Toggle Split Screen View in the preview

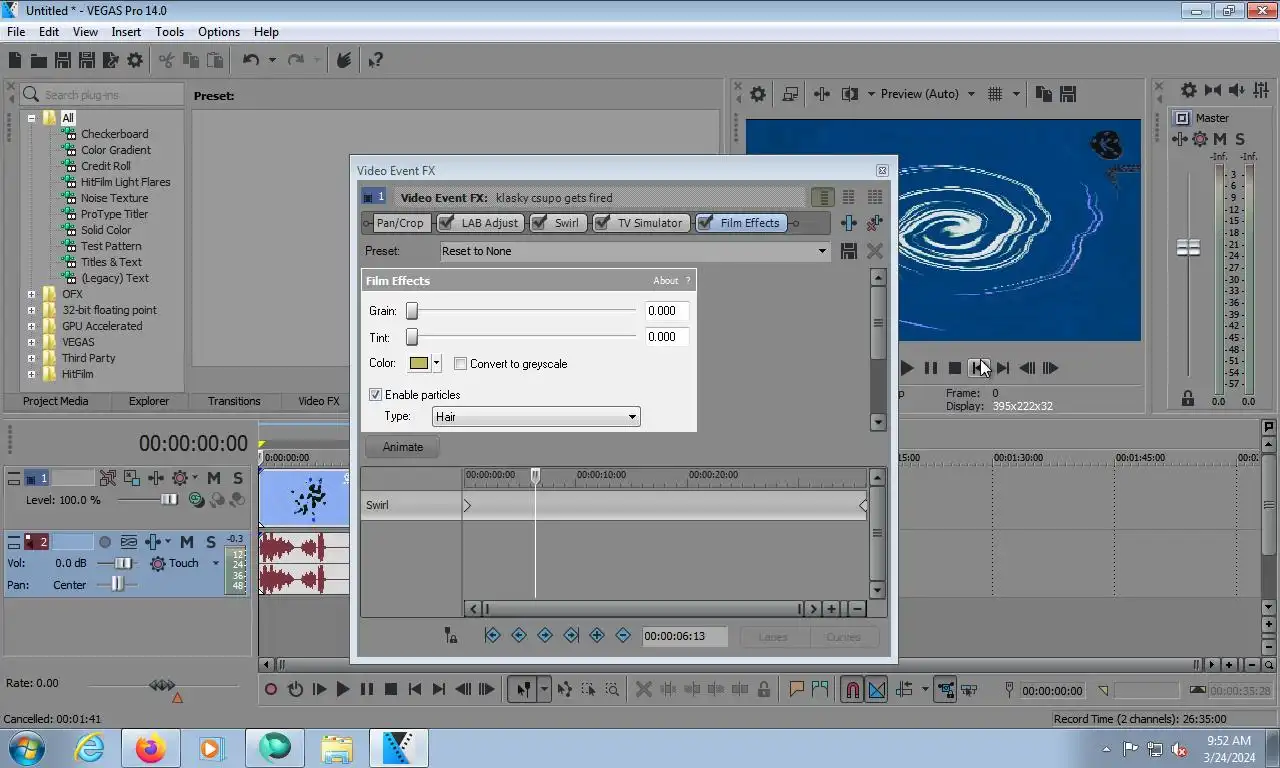coord(850,94)
